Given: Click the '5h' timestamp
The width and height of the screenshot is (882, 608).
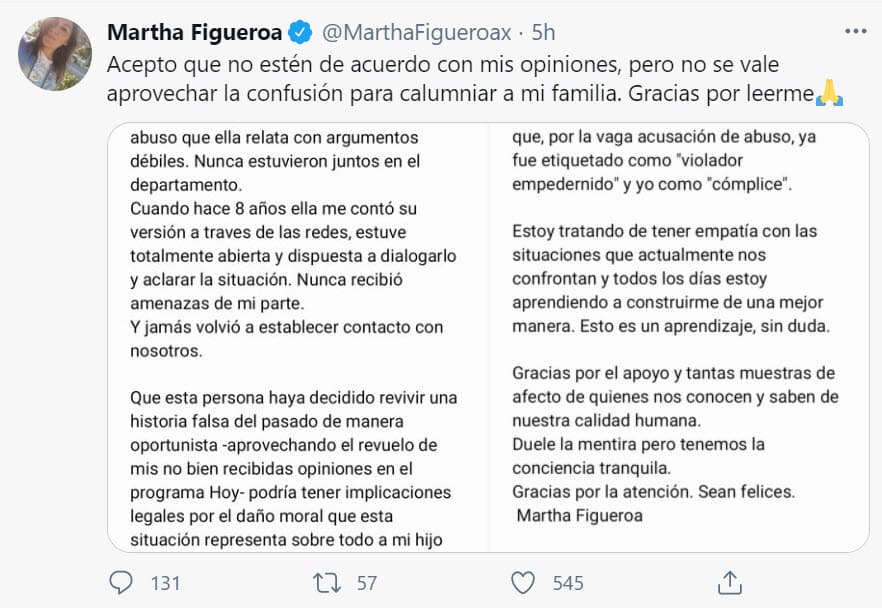Looking at the screenshot, I should 541,31.
